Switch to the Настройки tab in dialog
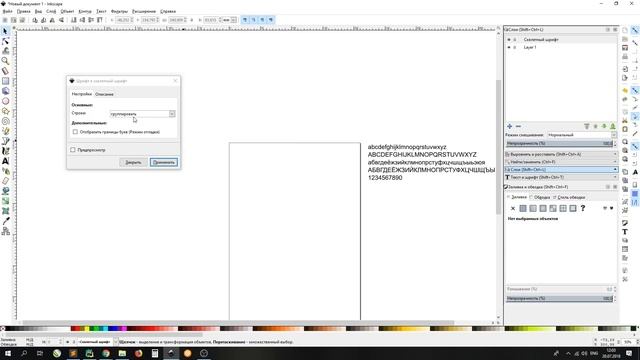Screen dimensions: 640x360 (82, 94)
